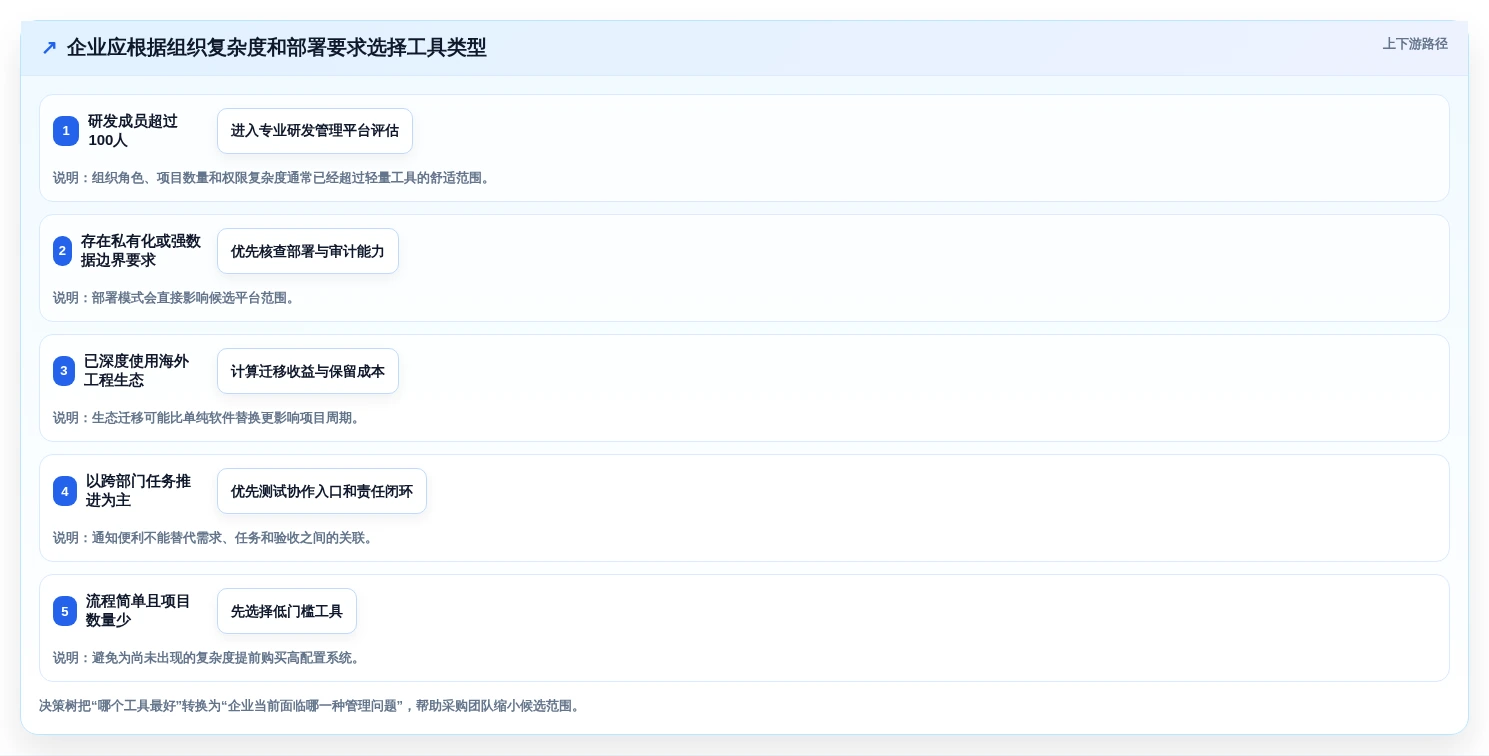Click the note starting 说明：通知便利不能替代需求
Viewport: 1489px width, 756px height.
(x=215, y=538)
